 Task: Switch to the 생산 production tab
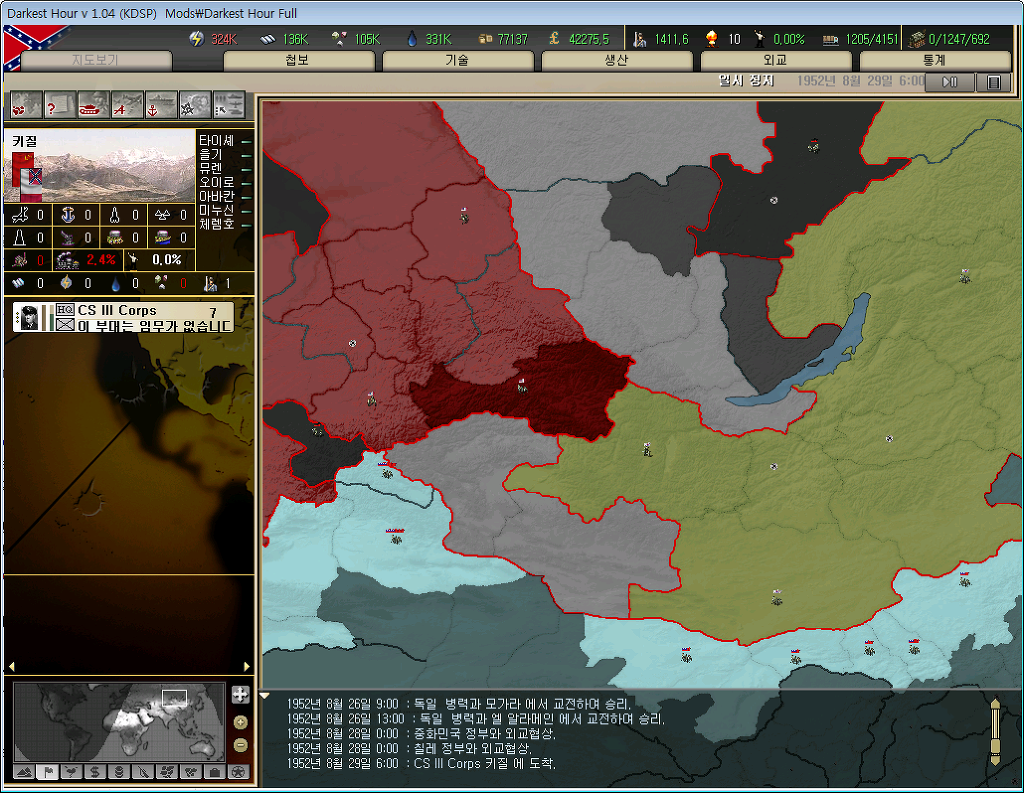point(616,61)
